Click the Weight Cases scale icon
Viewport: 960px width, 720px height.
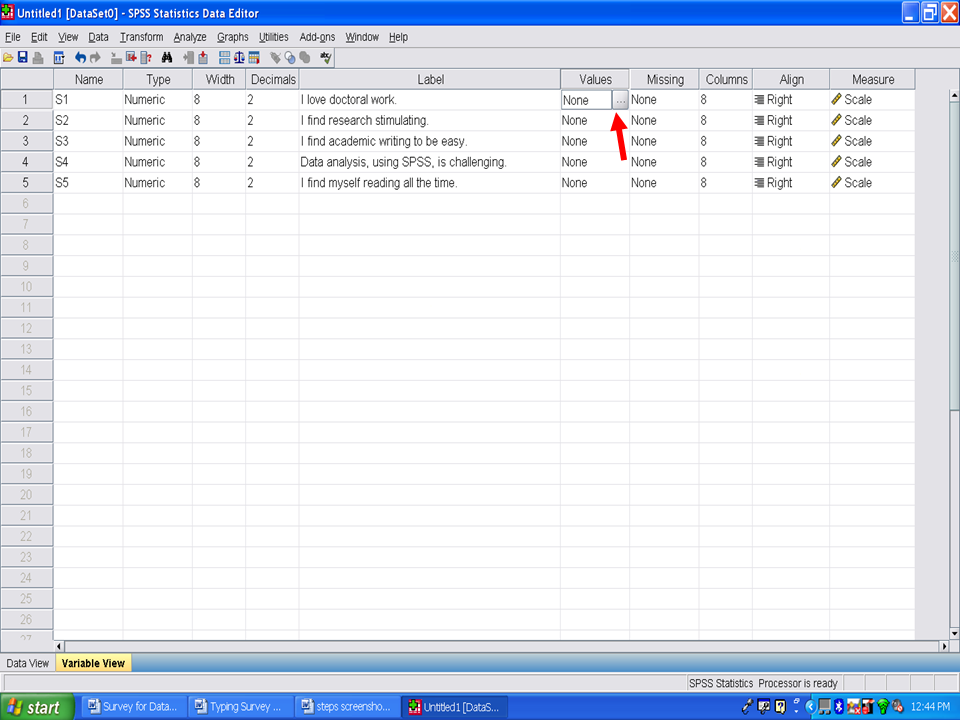click(239, 58)
